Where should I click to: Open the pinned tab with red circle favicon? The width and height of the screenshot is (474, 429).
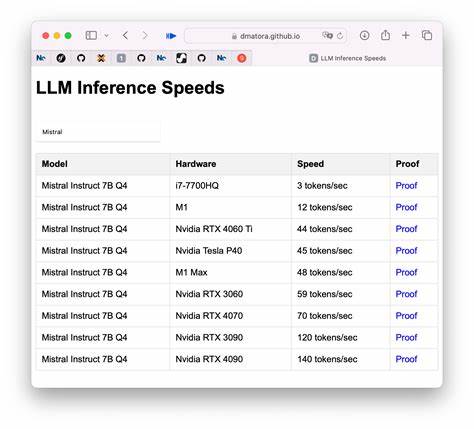(x=242, y=58)
